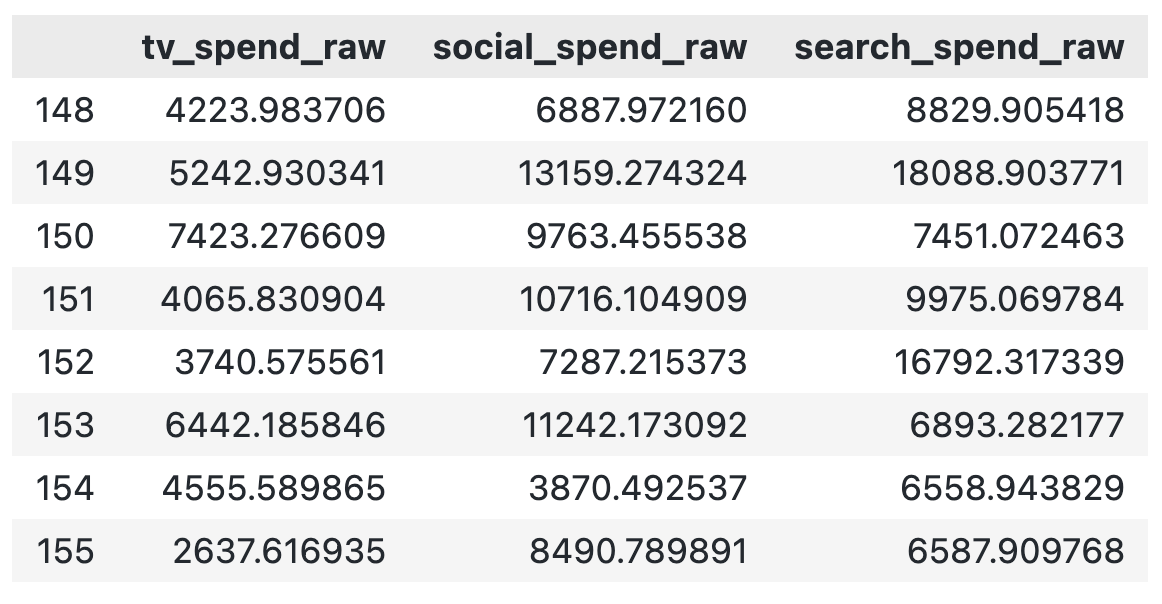Click social spend value 13159.274324

[x=632, y=173]
